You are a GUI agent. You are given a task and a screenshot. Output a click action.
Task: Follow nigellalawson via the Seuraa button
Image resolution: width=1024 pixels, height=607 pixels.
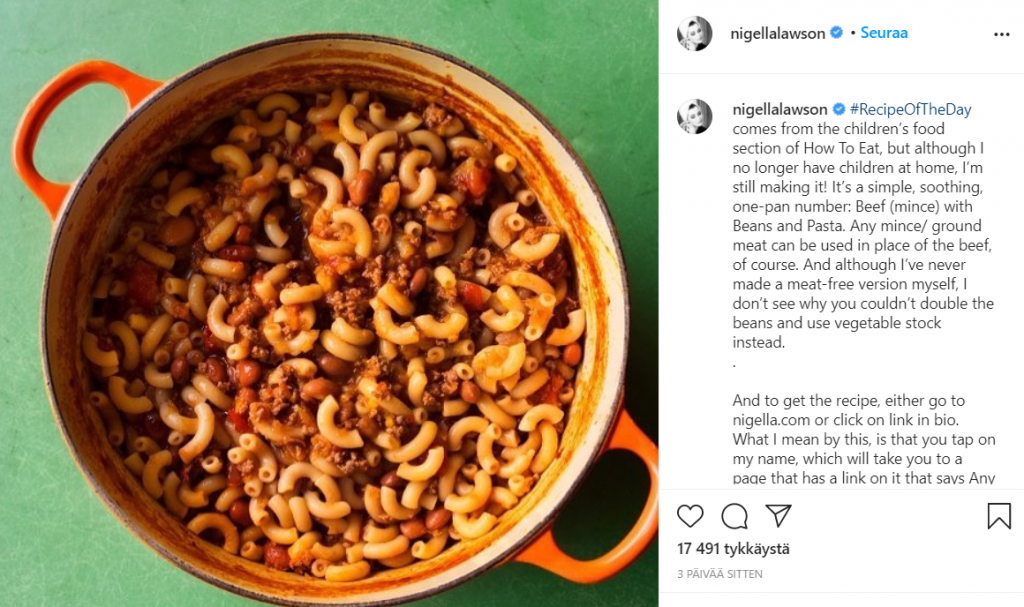tap(884, 33)
